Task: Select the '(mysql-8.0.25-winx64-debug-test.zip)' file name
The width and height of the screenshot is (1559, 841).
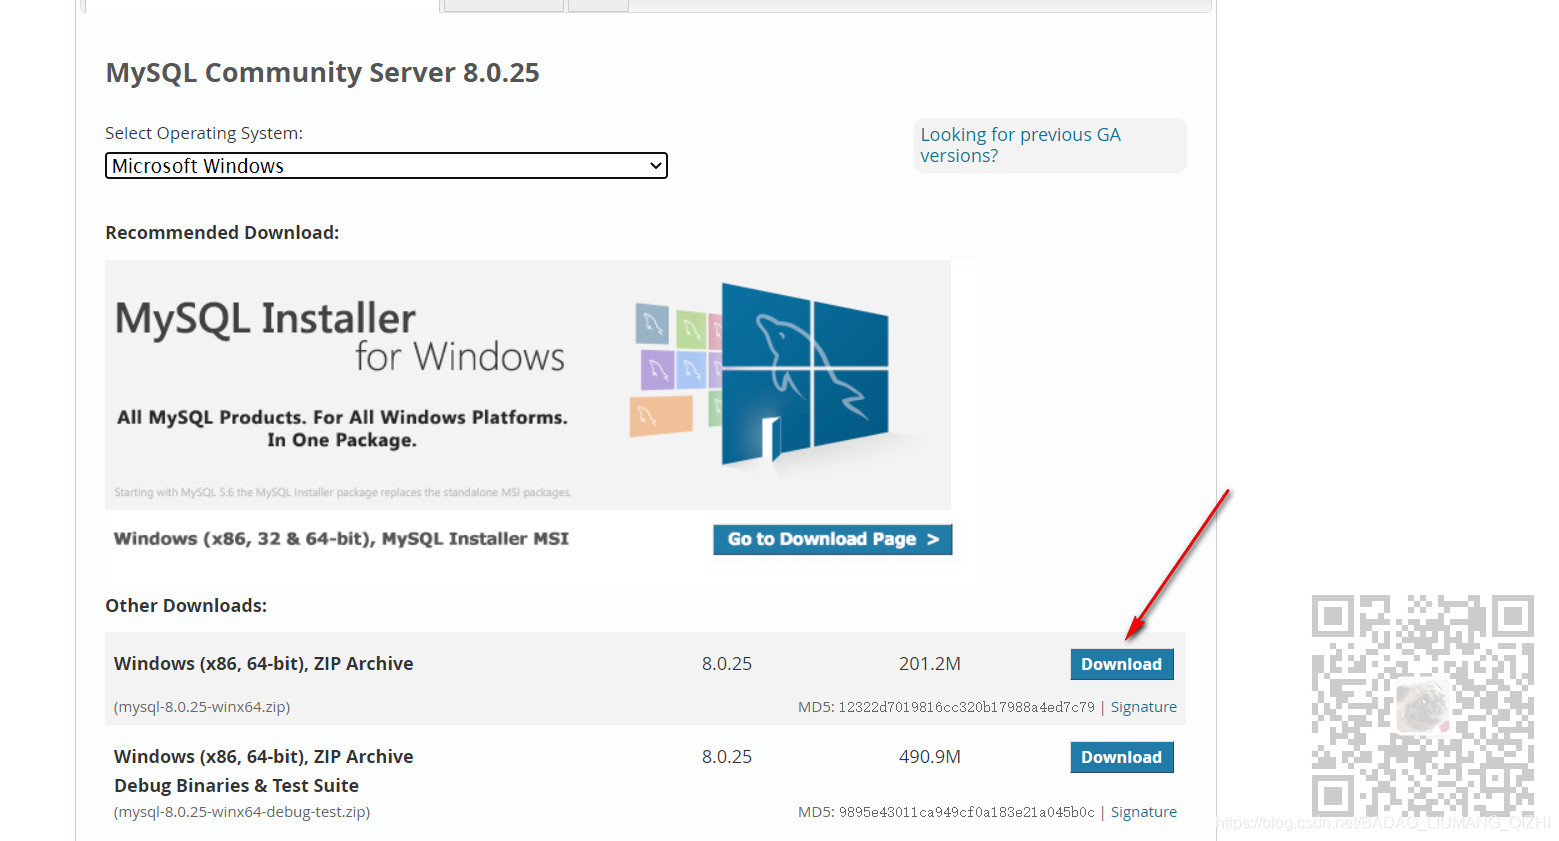Action: coord(242,812)
